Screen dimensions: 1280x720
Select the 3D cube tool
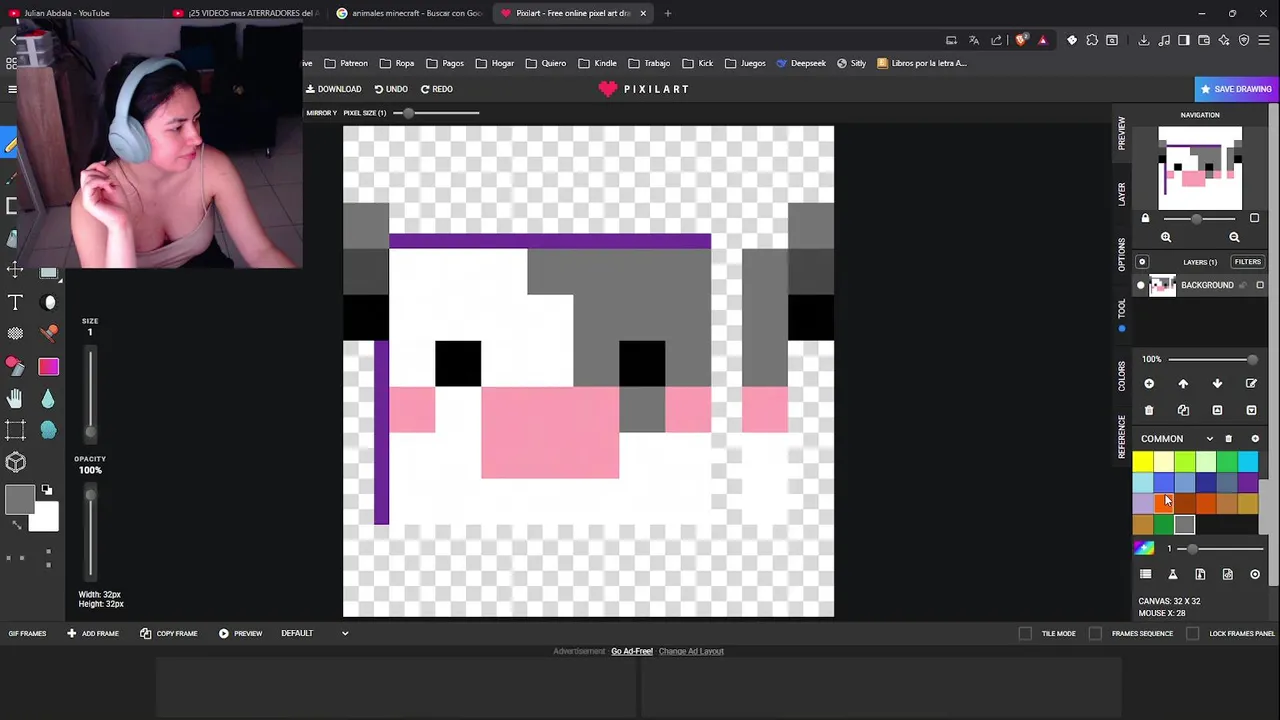point(15,462)
